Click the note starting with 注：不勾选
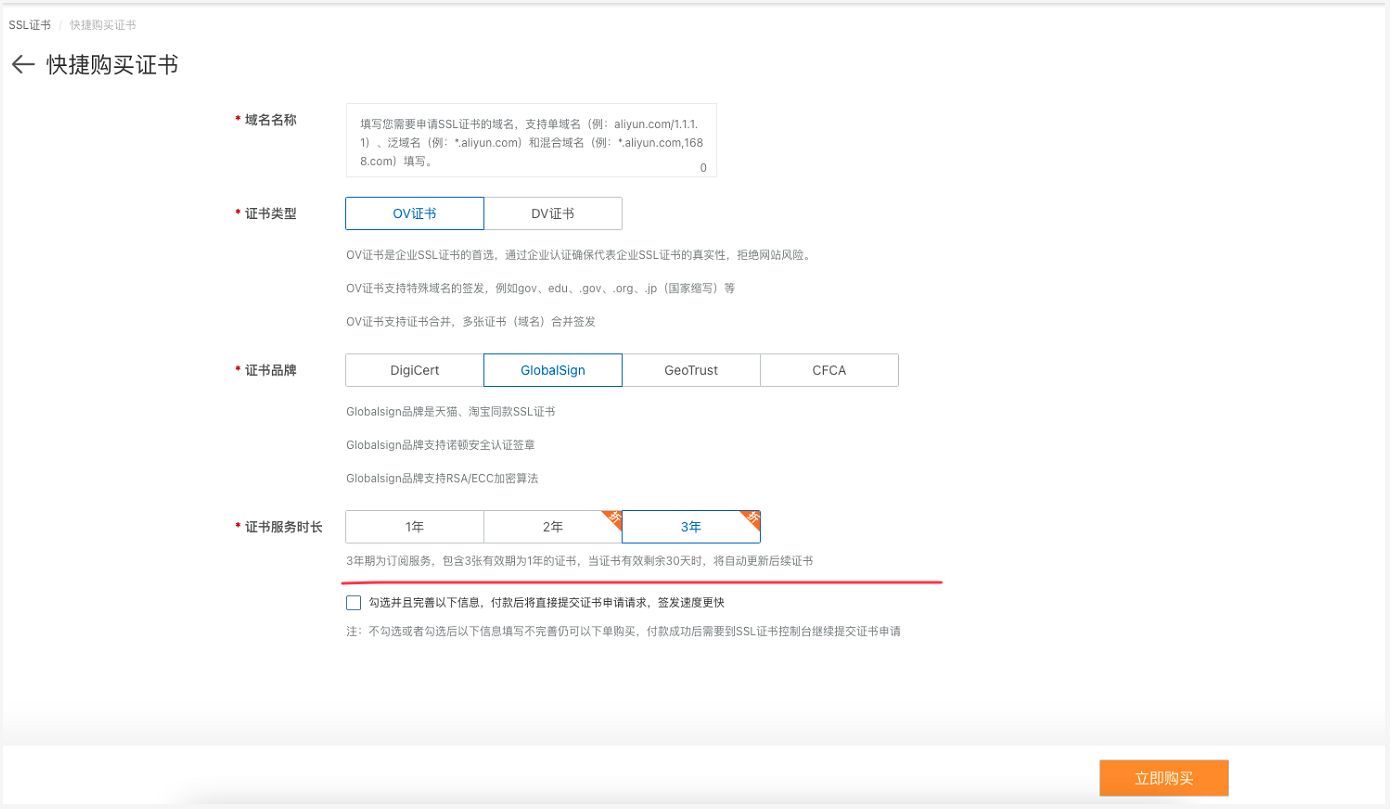The height and width of the screenshot is (809, 1390). click(x=623, y=631)
